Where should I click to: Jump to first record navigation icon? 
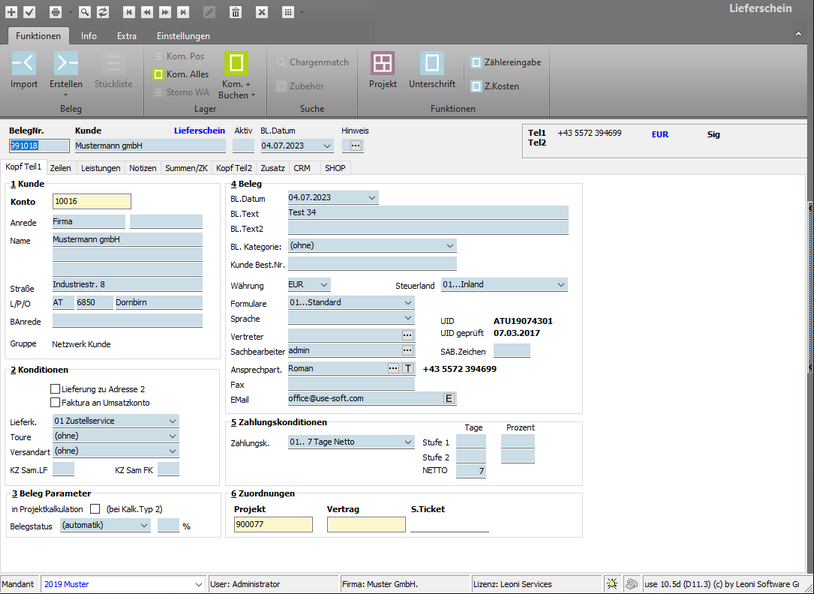coord(129,11)
